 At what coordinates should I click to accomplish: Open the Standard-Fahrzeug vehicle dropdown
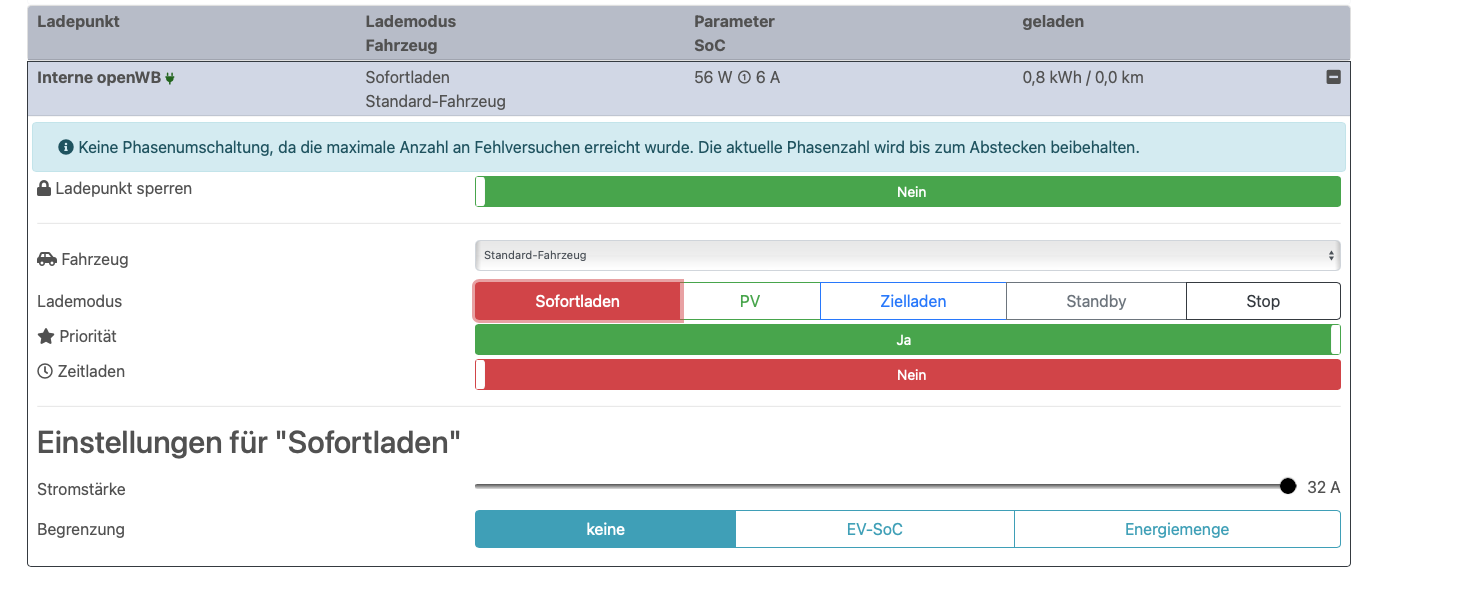coord(907,256)
